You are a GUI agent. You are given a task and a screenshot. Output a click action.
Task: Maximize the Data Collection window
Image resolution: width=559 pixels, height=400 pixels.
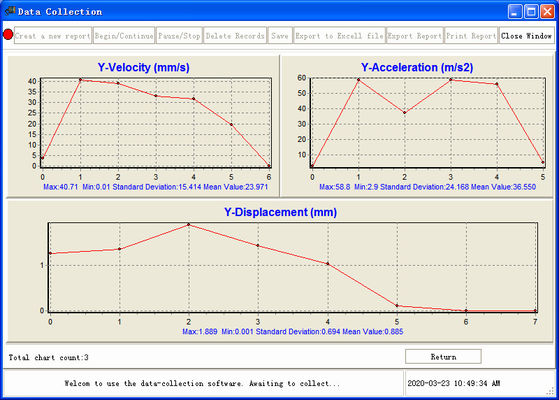click(x=531, y=12)
